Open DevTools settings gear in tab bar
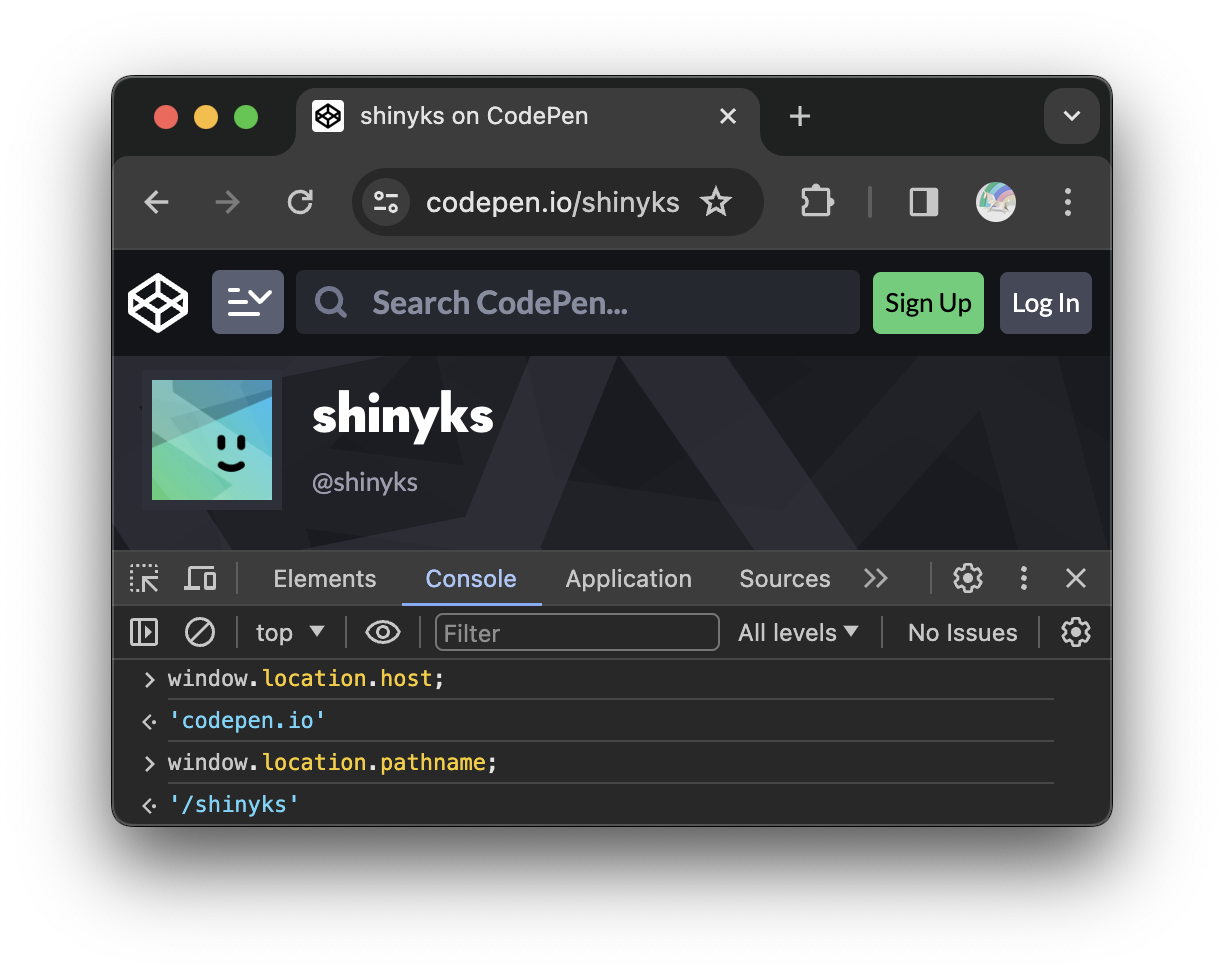Viewport: 1224px width, 974px height. coord(968,578)
